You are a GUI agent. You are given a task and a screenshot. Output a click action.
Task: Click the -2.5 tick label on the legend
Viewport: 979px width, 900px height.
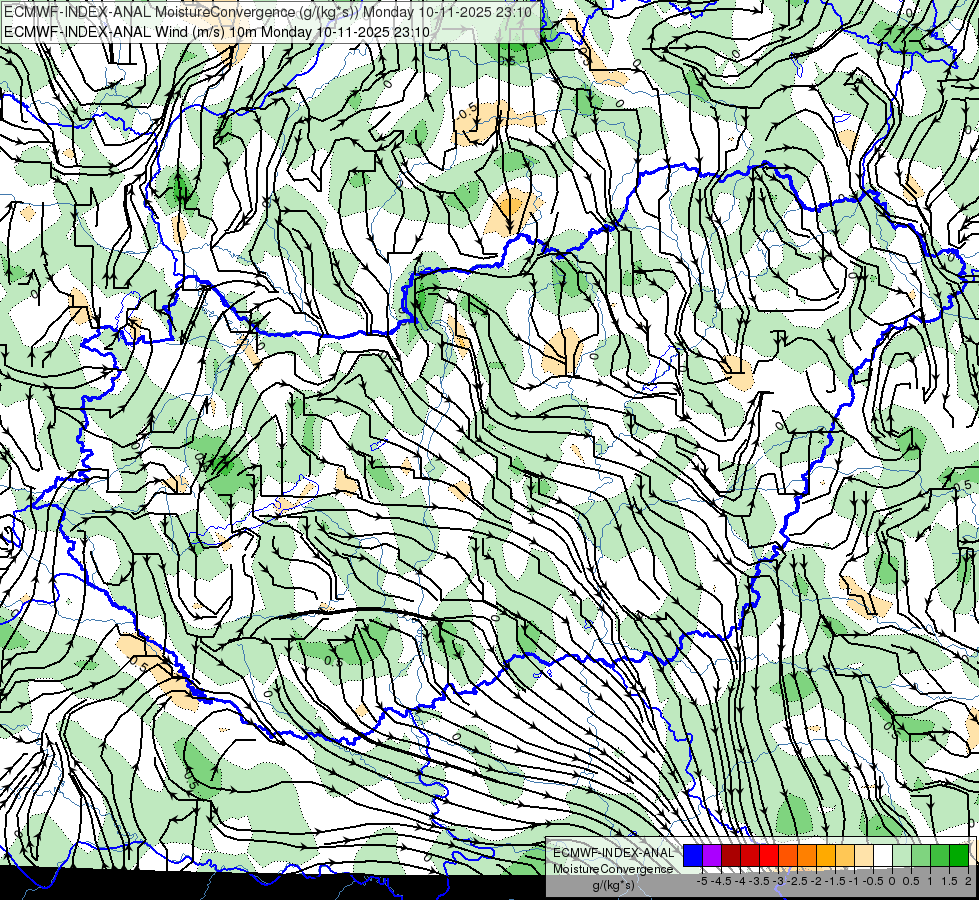(796, 881)
